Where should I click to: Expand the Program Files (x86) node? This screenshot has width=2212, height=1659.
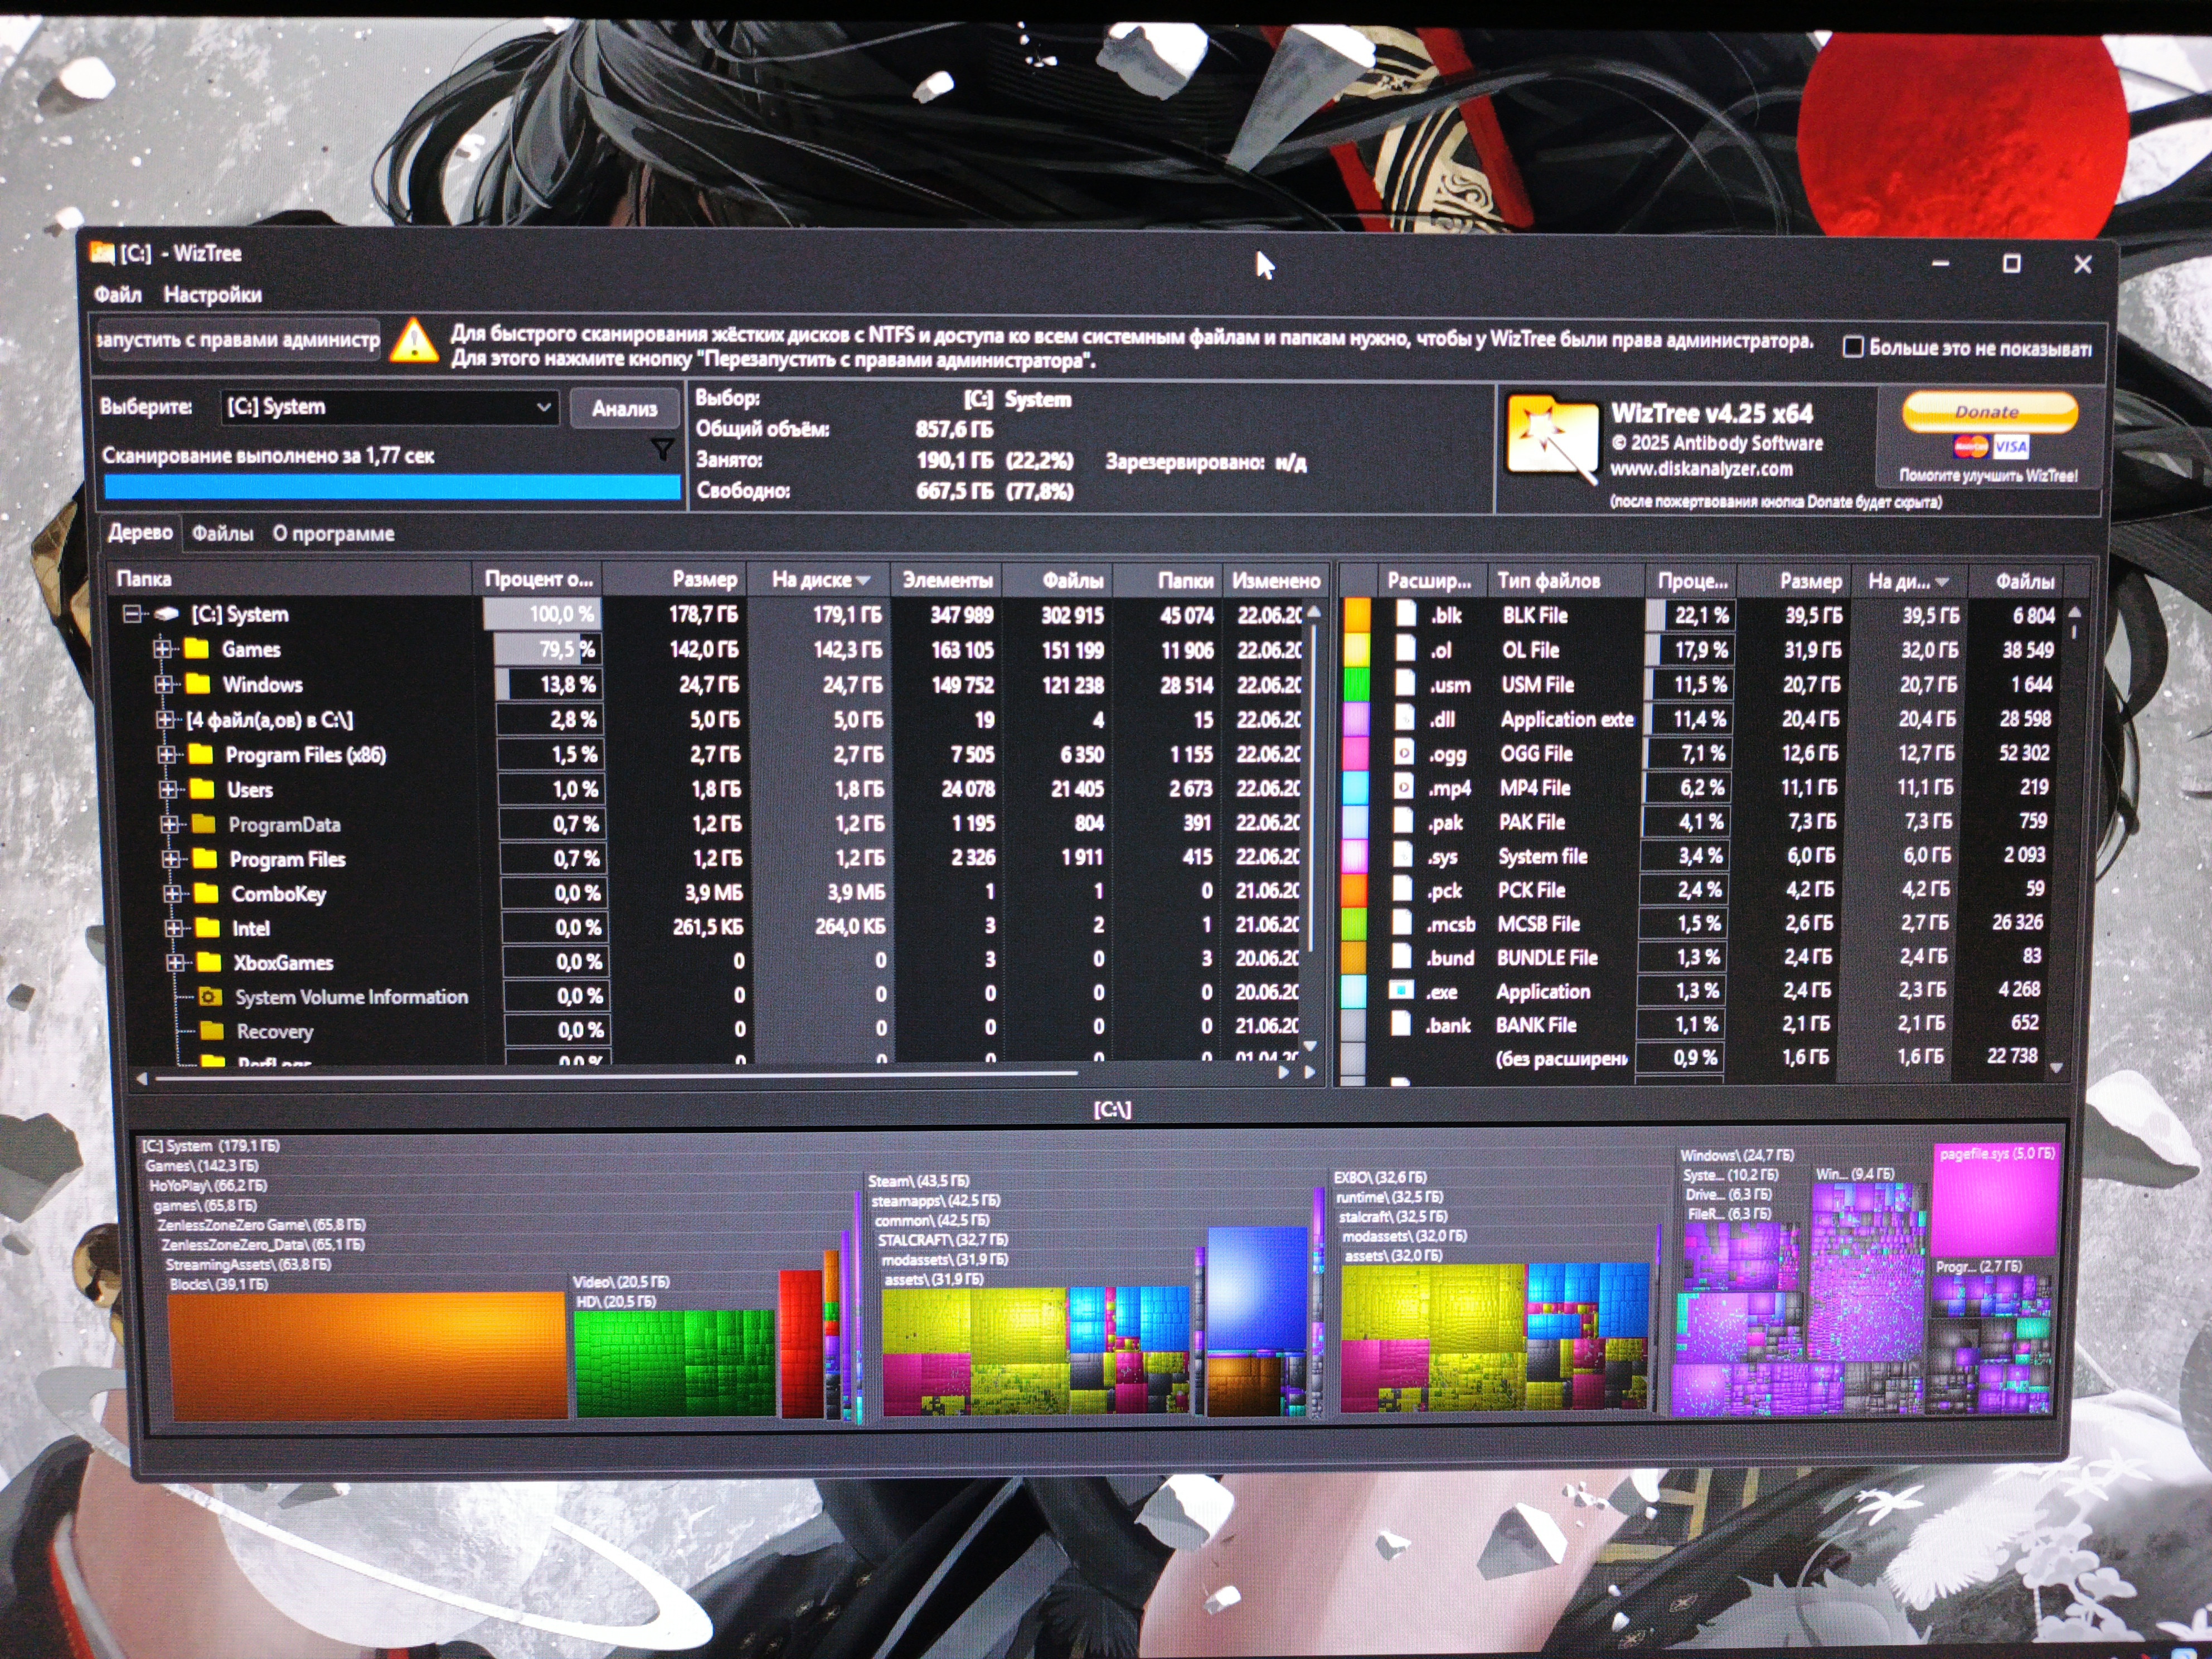click(x=167, y=754)
